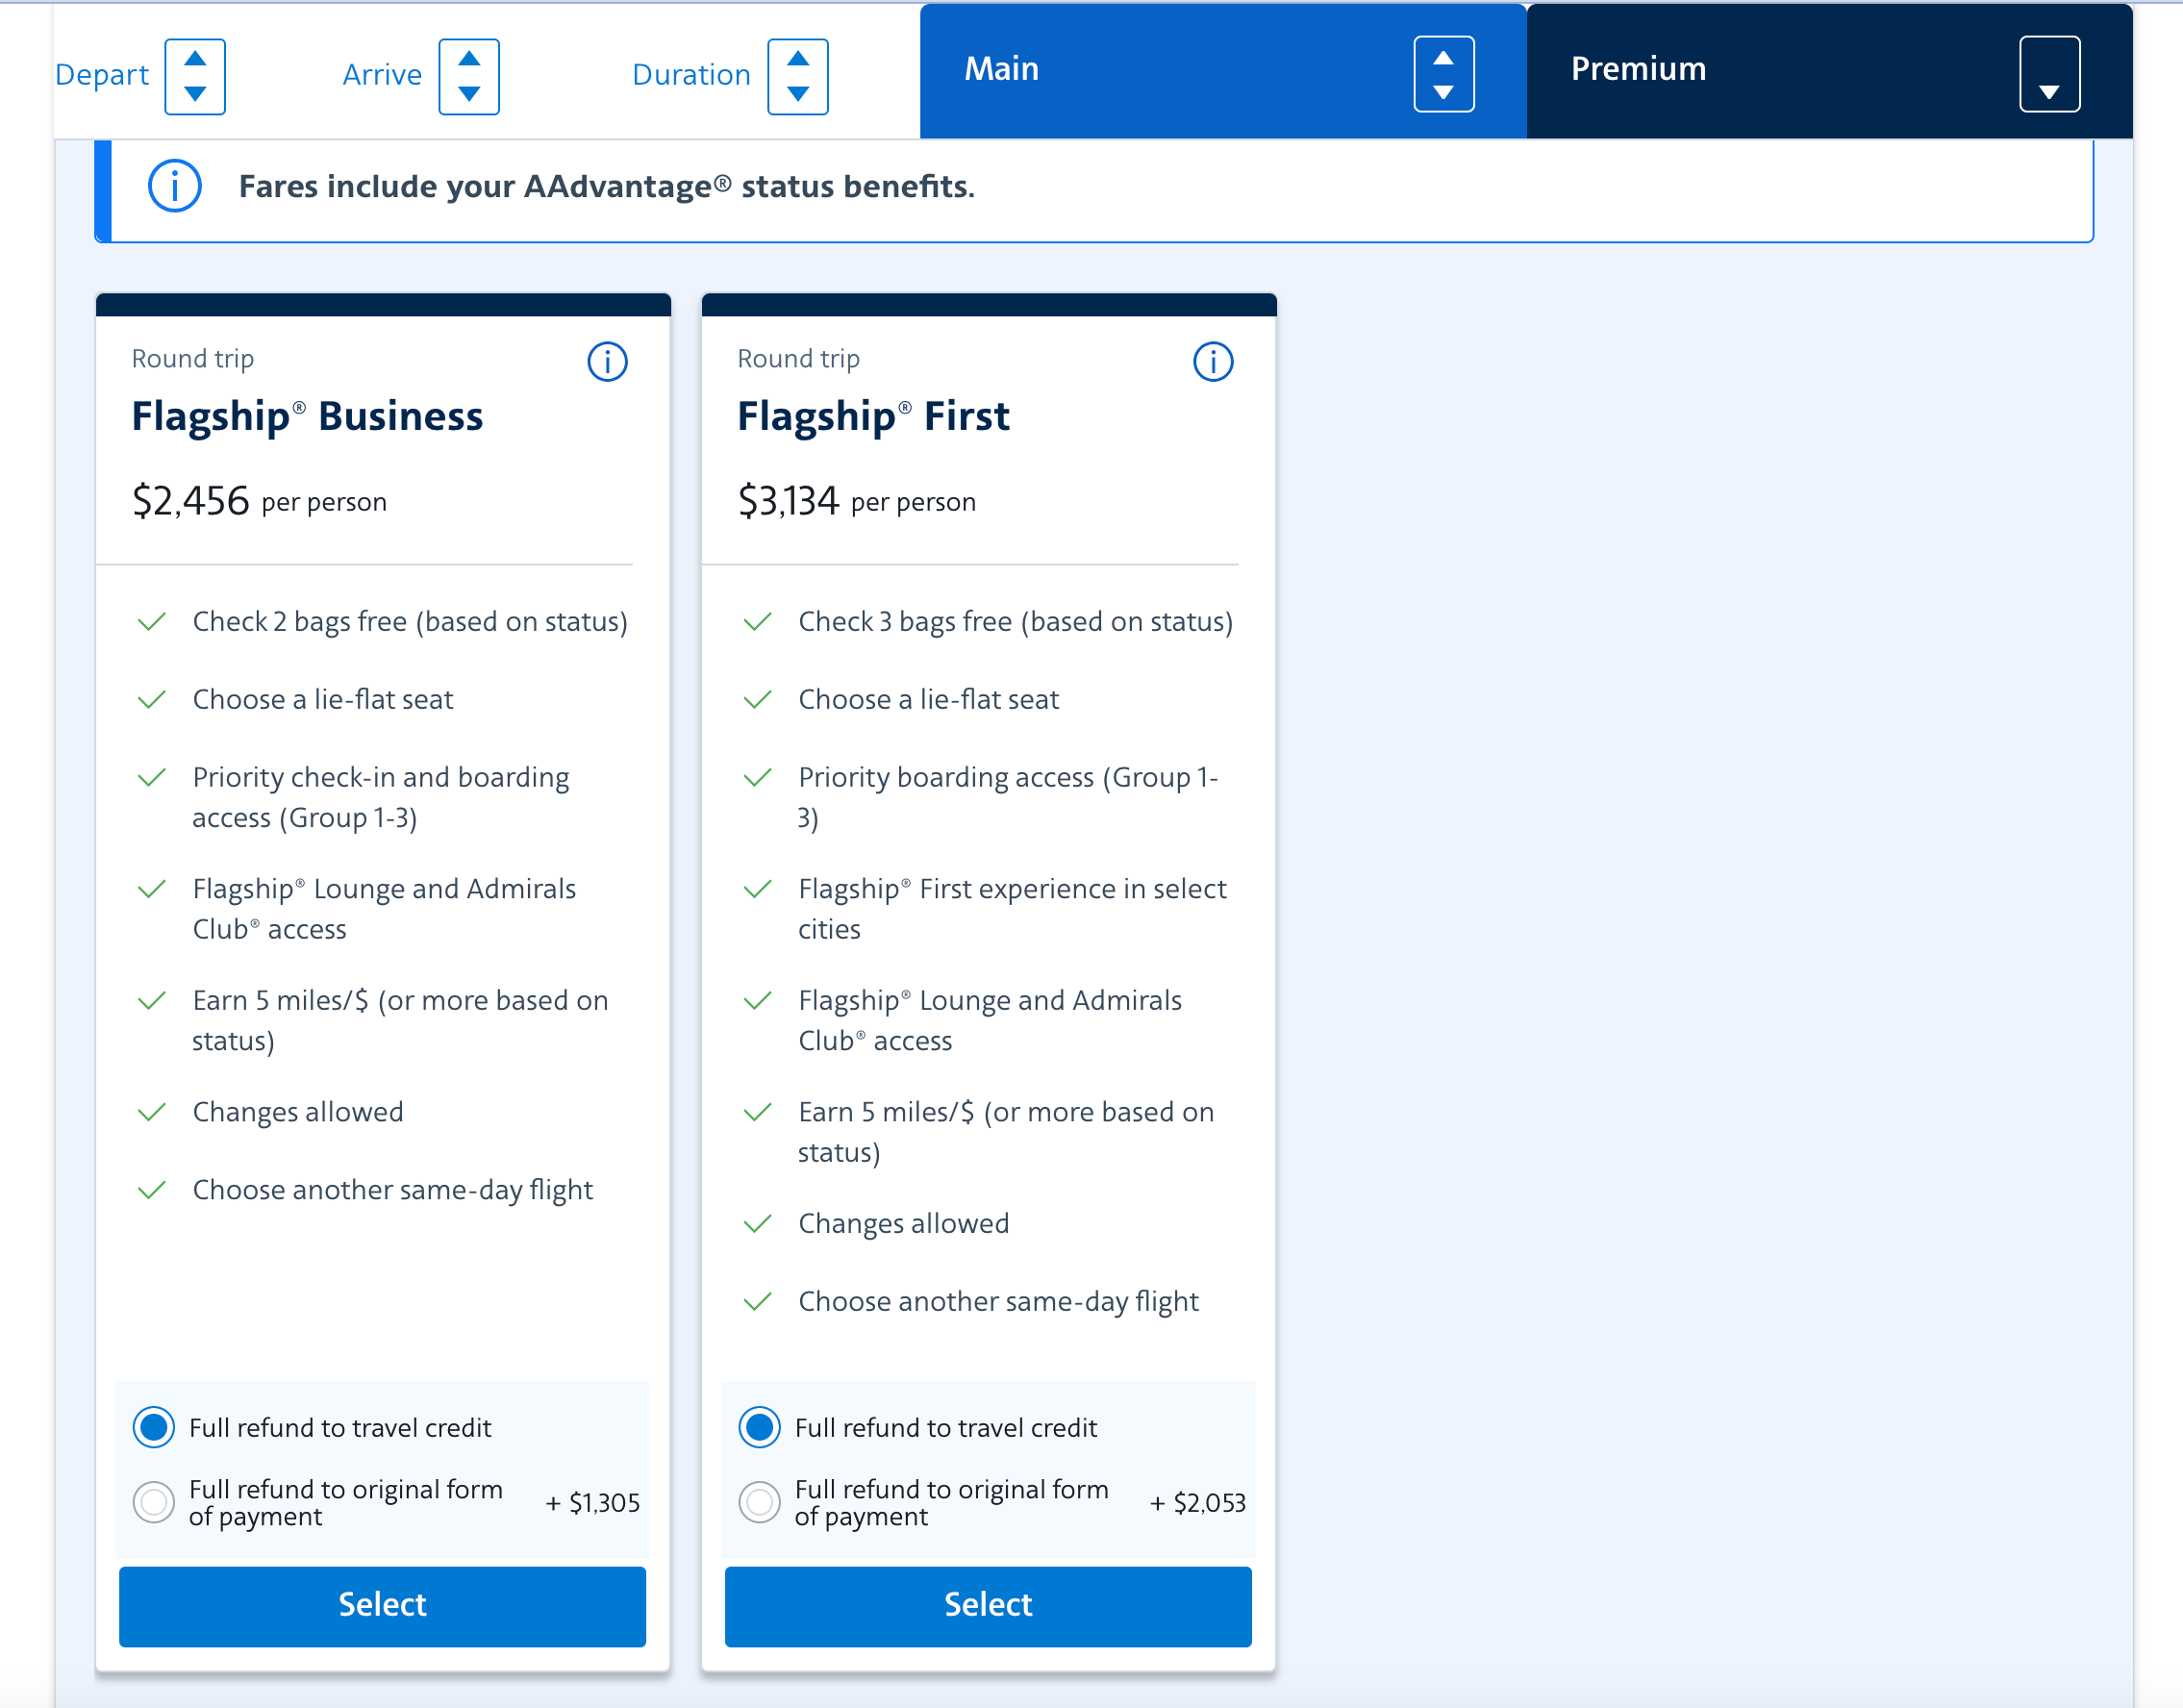Select the Flagship Business fare
This screenshot has height=1708, width=2183.
382,1605
